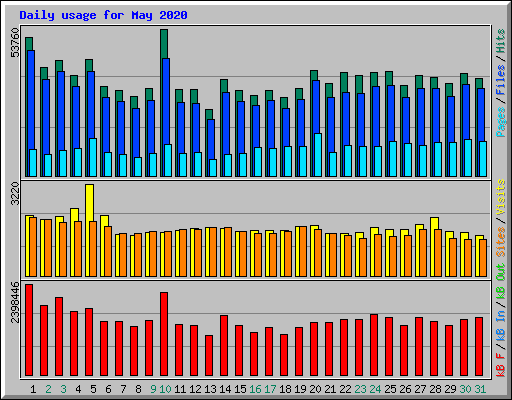Click day 24 on the x-axis

(375, 389)
